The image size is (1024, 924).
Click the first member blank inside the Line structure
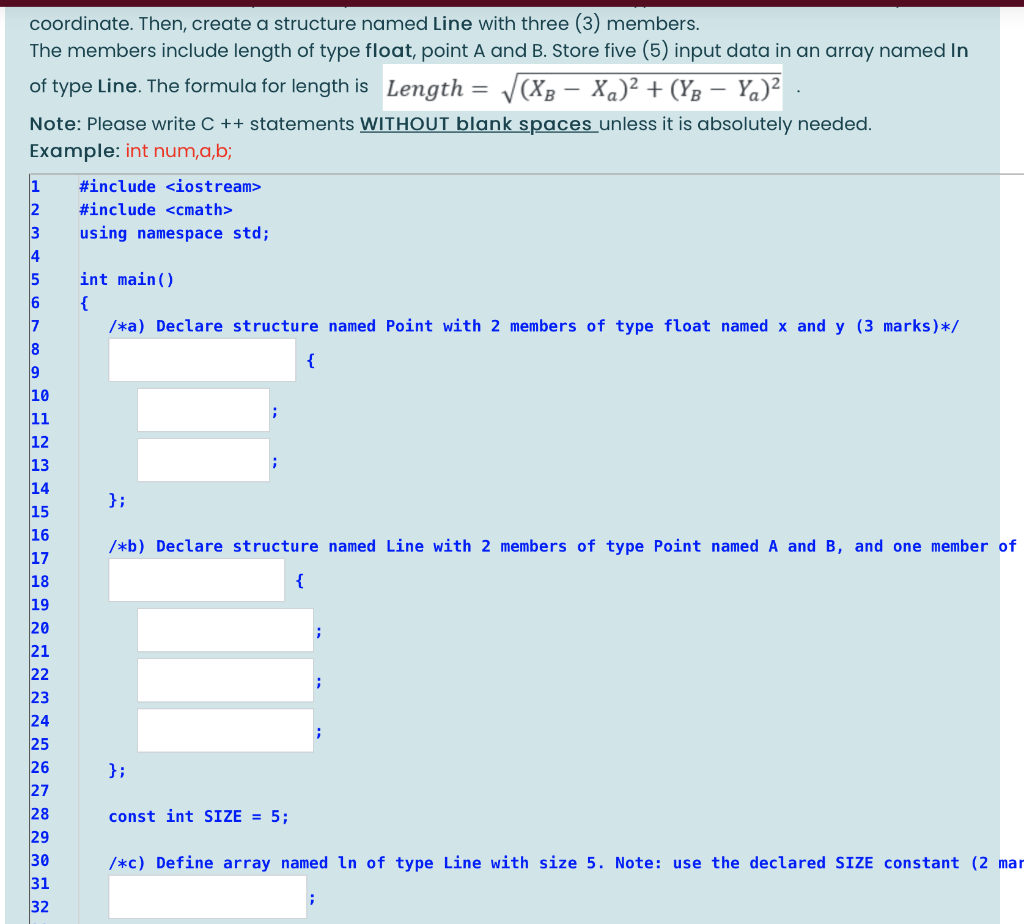(225, 629)
